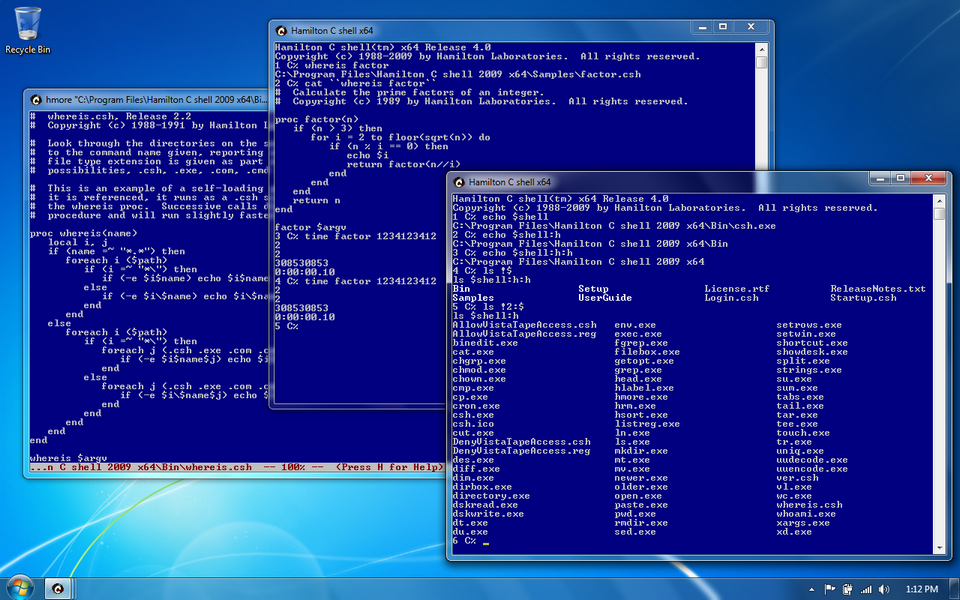The image size is (960, 600).
Task: Minimize the front Hamilton C shell window
Action: click(x=880, y=178)
